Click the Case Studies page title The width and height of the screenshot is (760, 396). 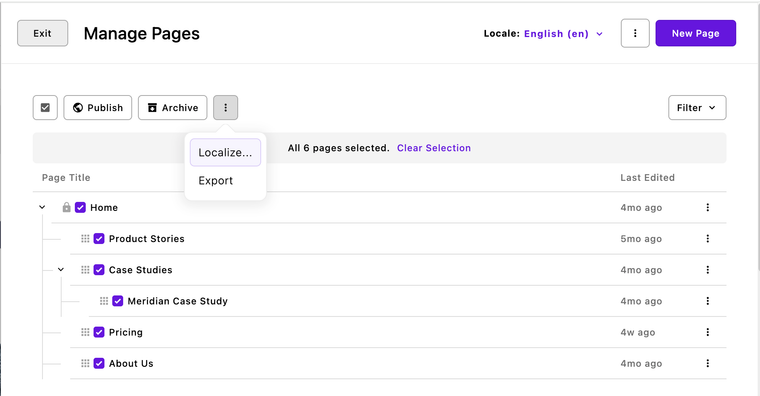(141, 269)
